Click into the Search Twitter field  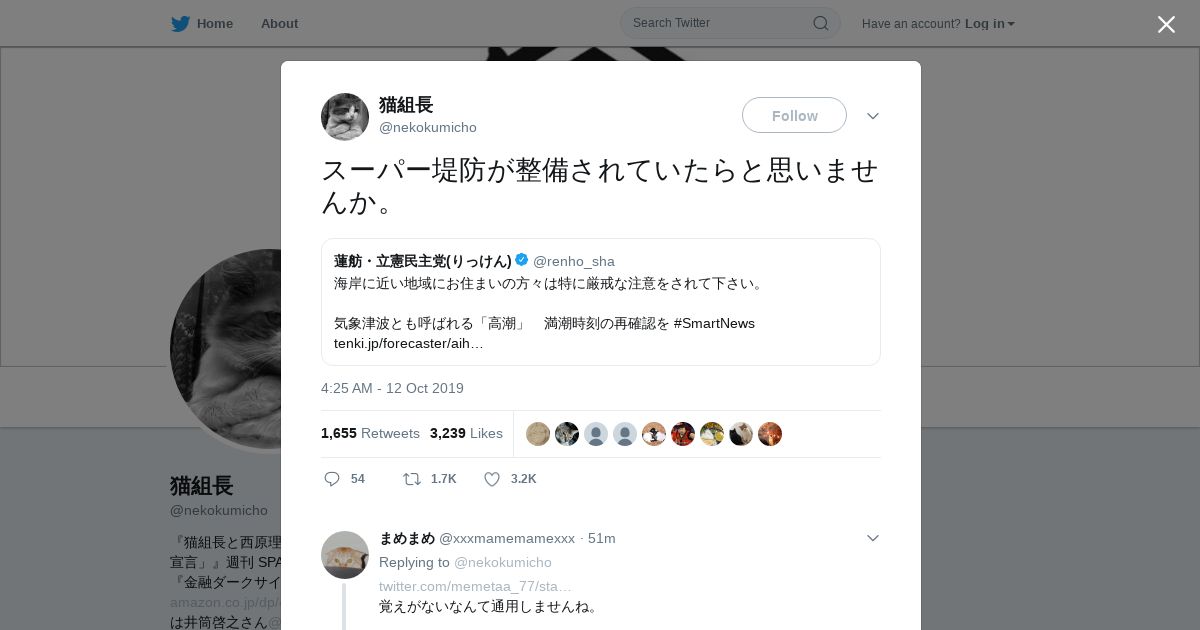tap(720, 23)
